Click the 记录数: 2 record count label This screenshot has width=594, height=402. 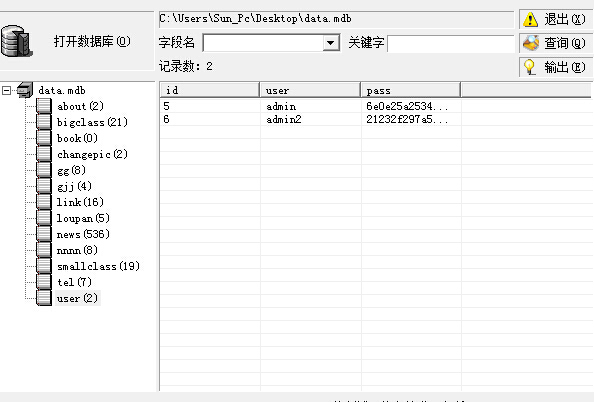pyautogui.click(x=186, y=67)
